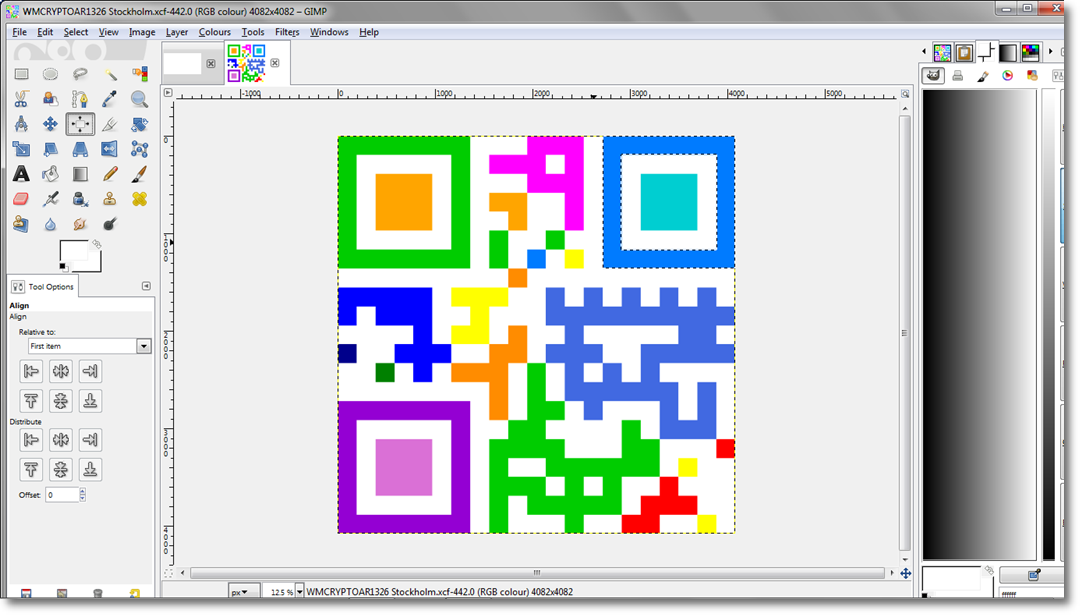Select the Bucket Fill tool

tap(50, 174)
